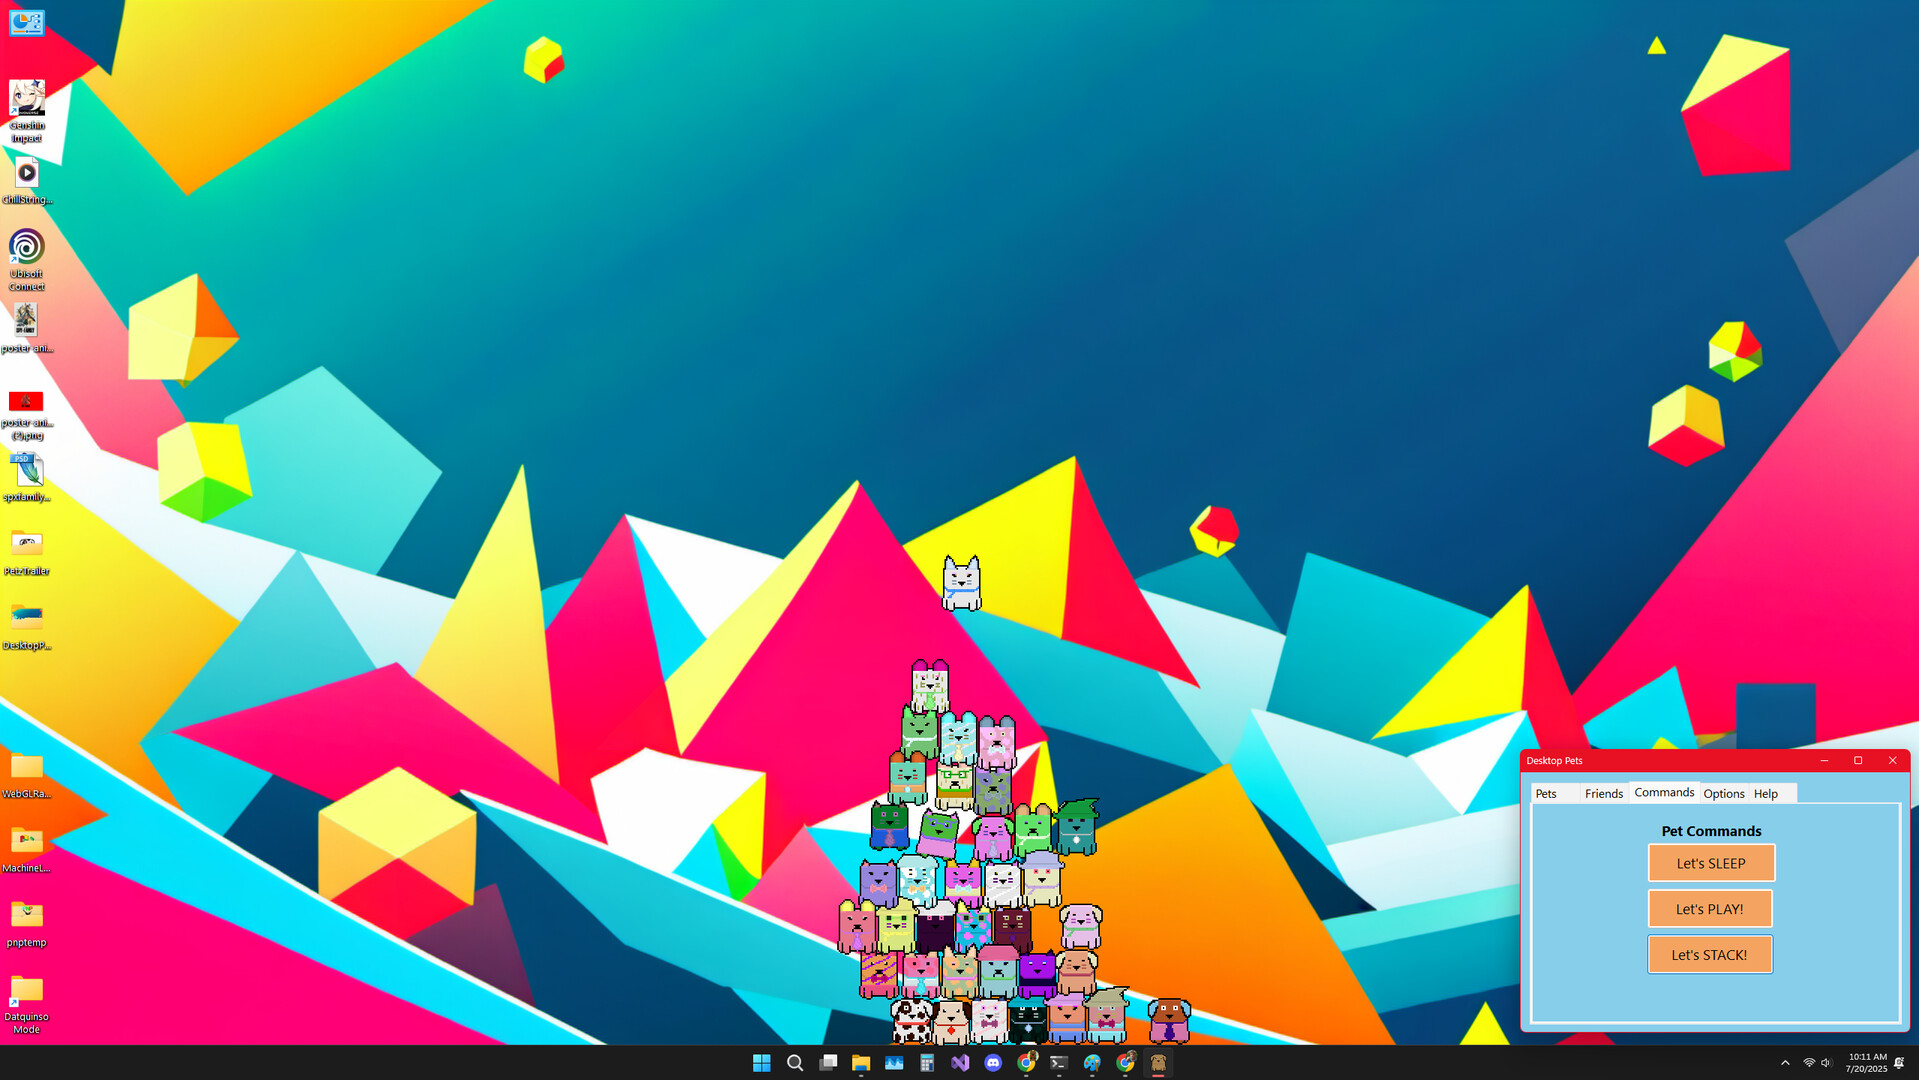Image resolution: width=1919 pixels, height=1080 pixels.
Task: Select the Desktop Pets dog icon on taskbar
Action: pos(1158,1063)
